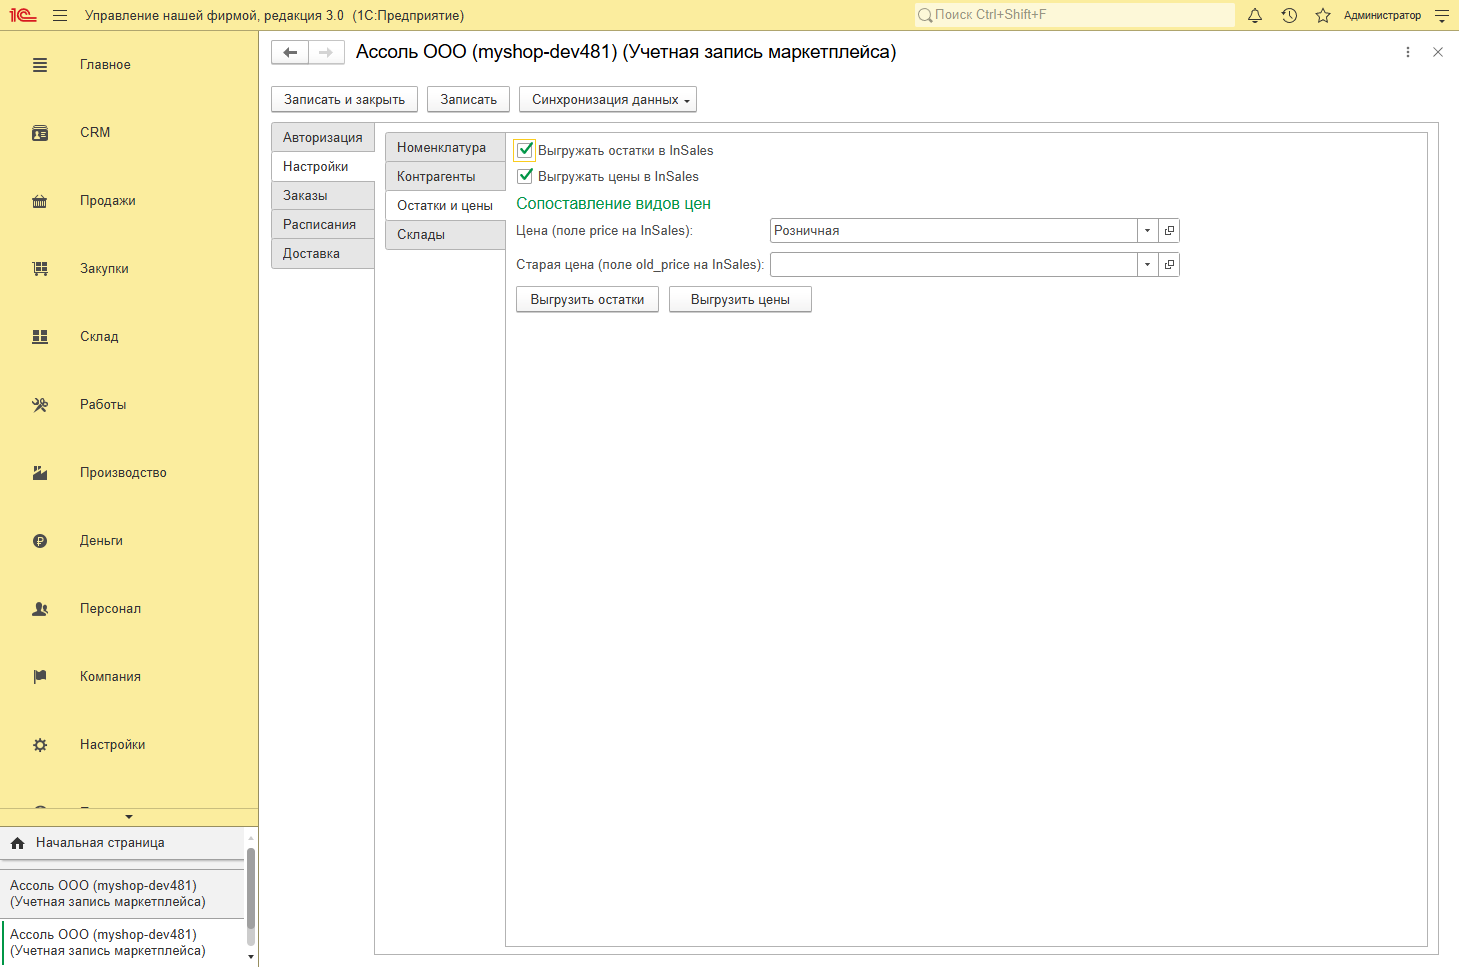Screen dimensions: 1459x967
Task: Close the marketplace account form
Action: point(1438,52)
